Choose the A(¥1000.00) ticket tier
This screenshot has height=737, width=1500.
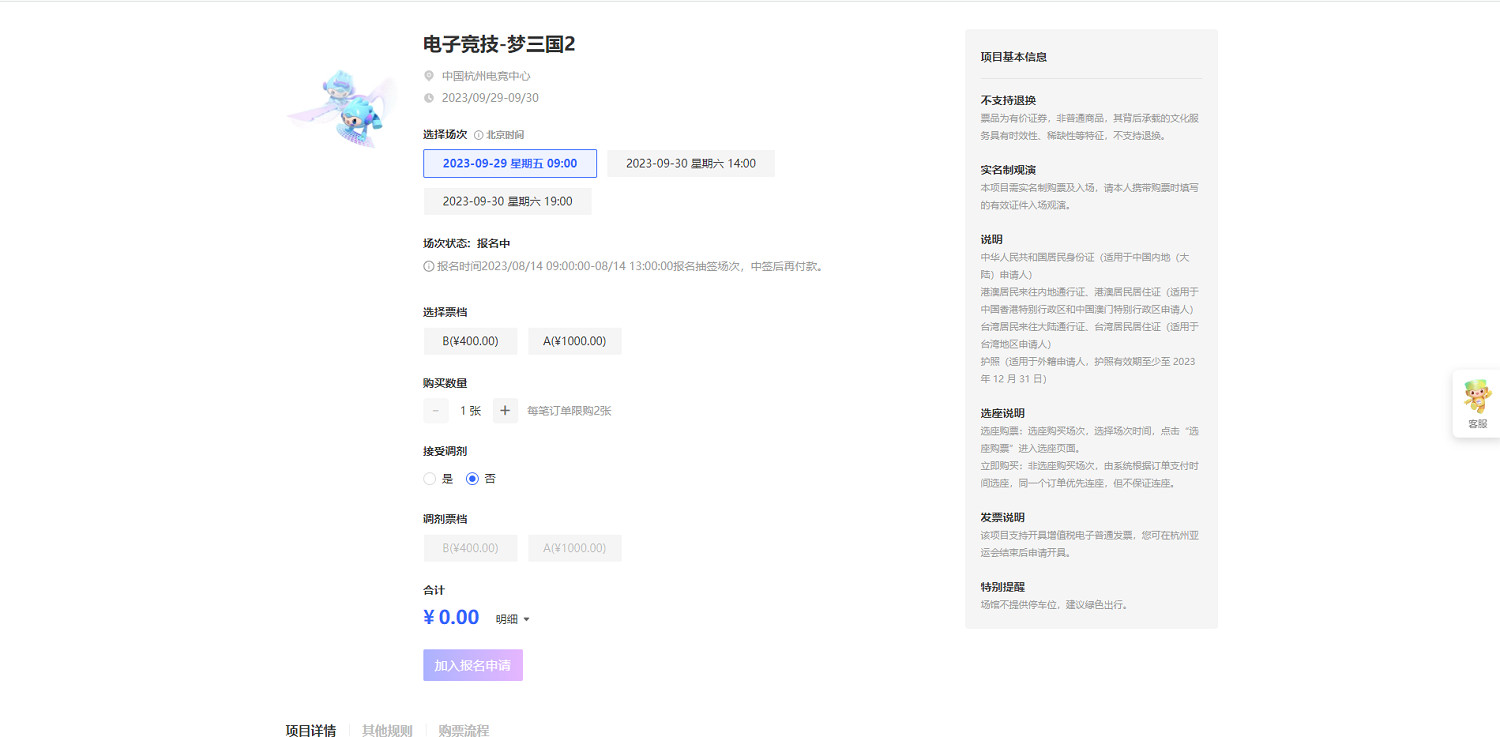pos(574,341)
